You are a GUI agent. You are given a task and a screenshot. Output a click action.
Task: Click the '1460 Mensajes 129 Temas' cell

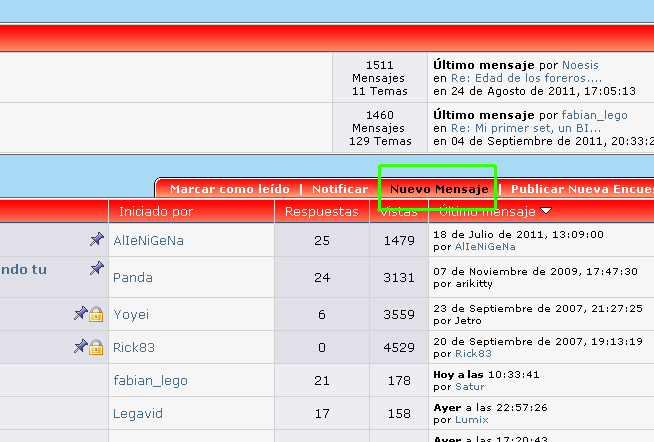[380, 128]
